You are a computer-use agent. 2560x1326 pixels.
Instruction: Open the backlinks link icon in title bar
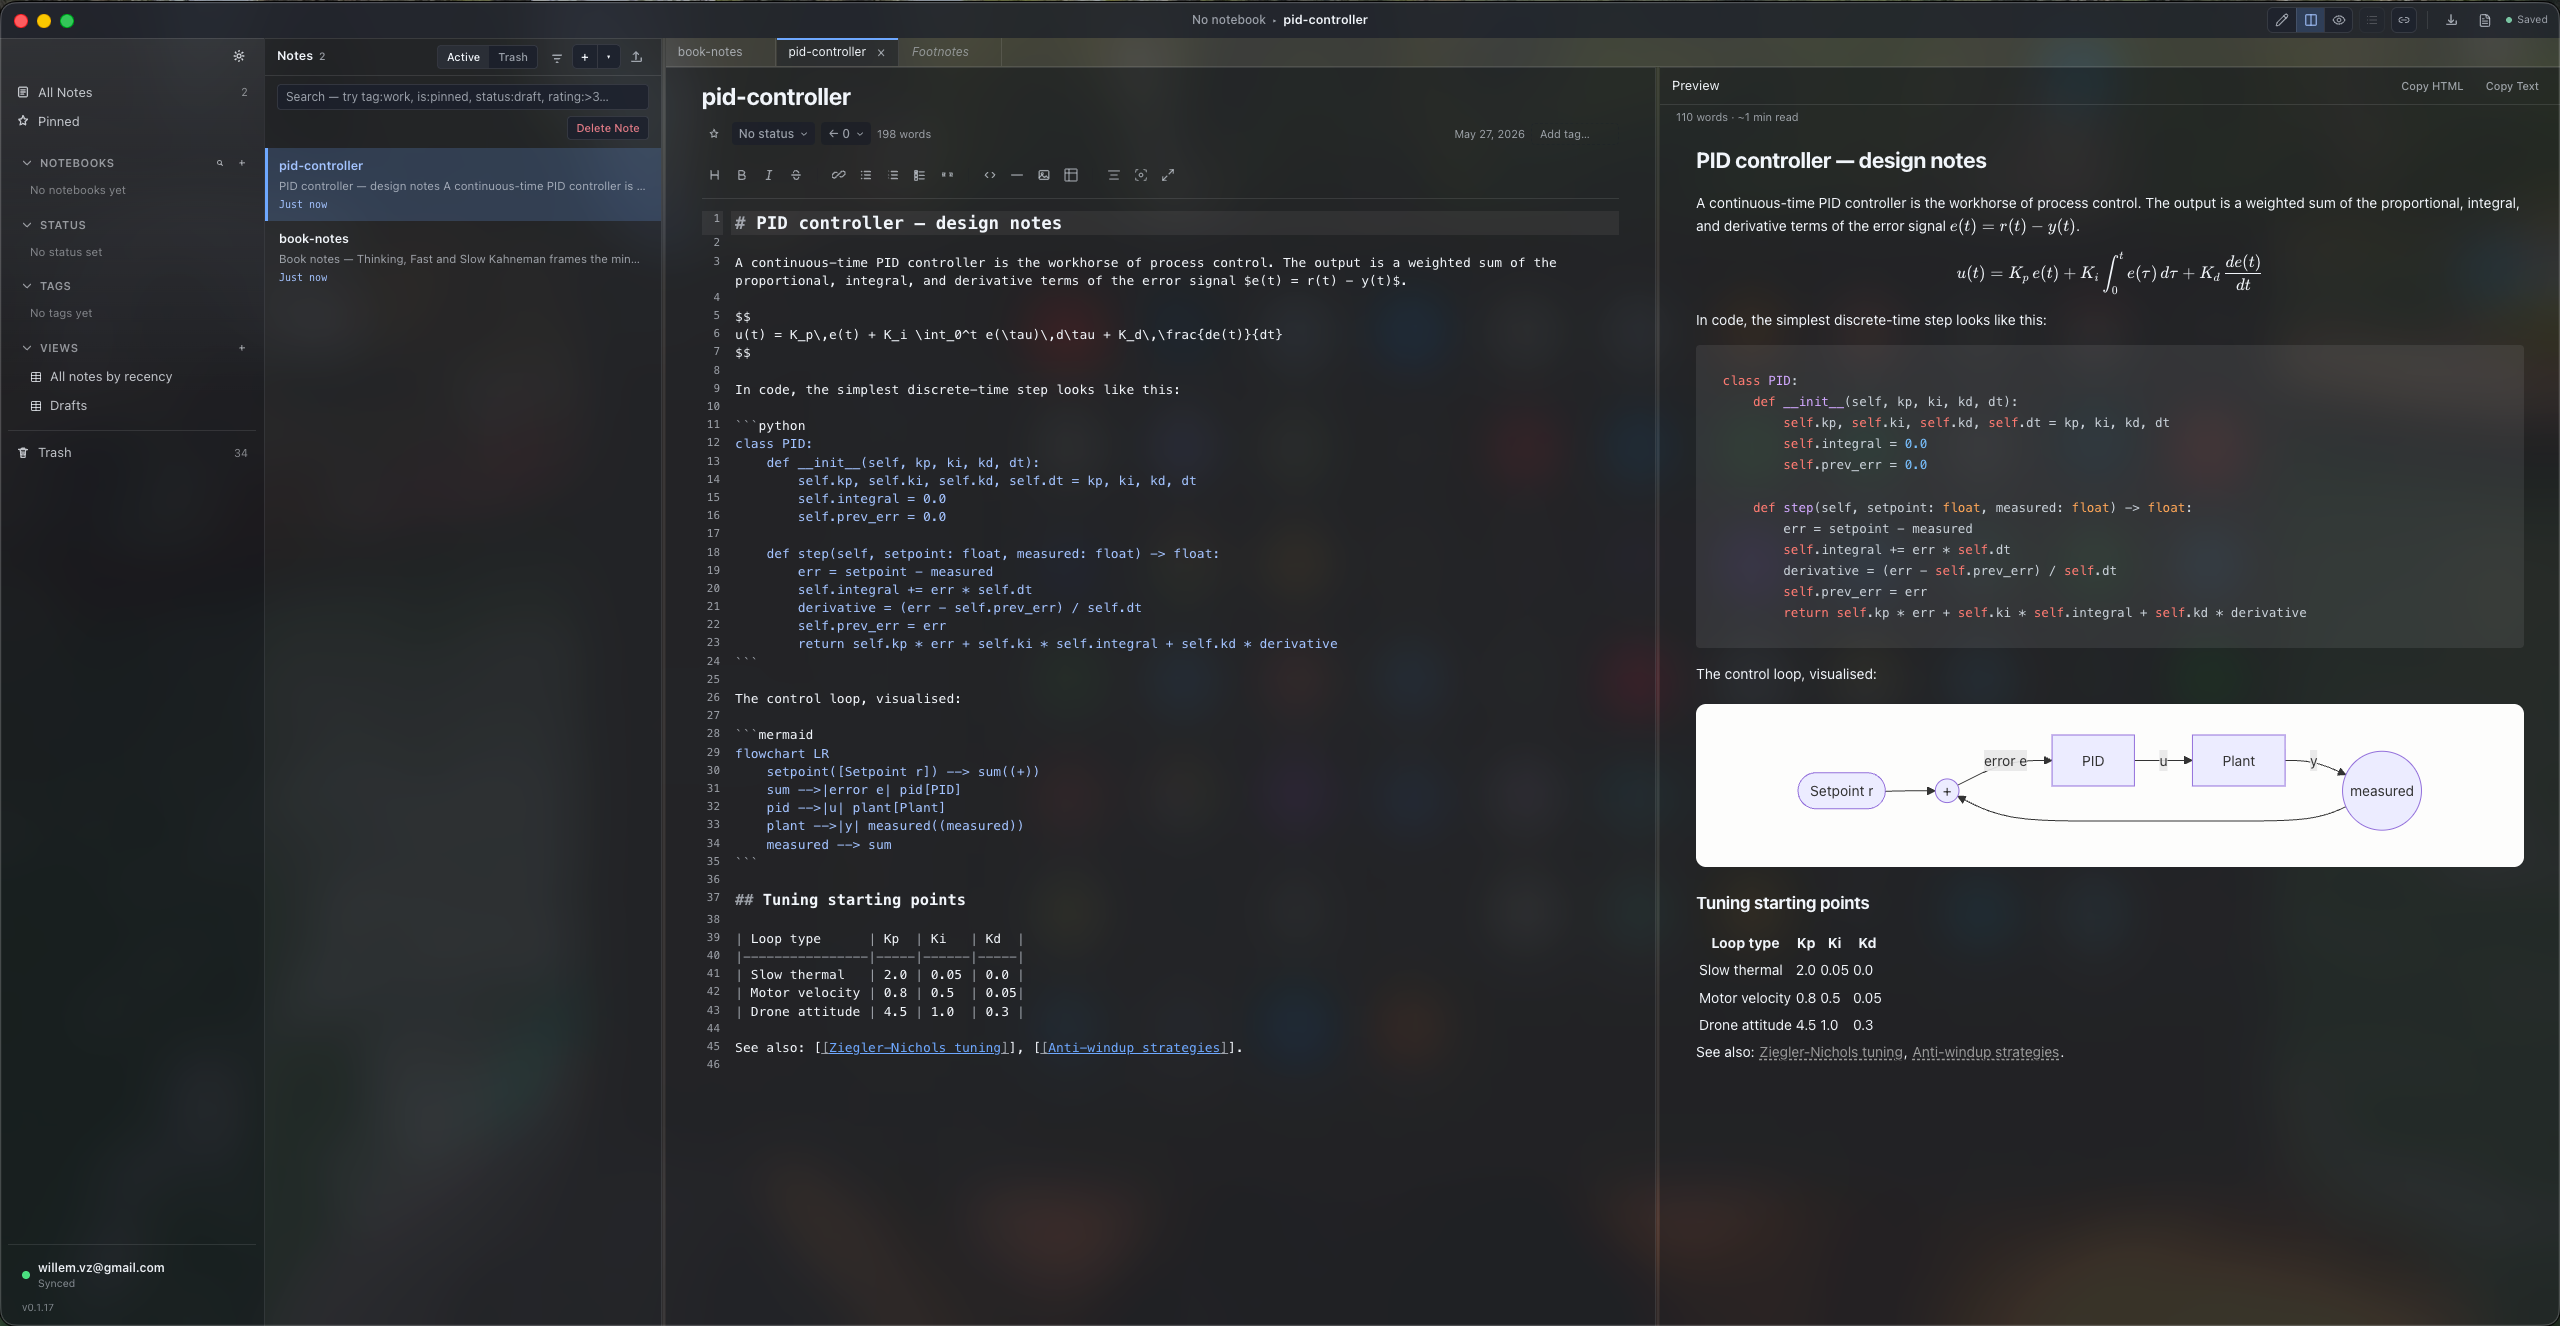click(2404, 20)
